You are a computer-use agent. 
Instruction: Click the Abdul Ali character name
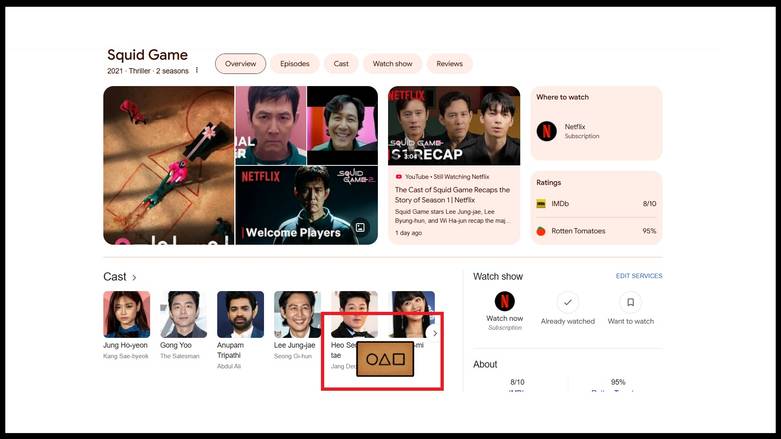tap(229, 366)
